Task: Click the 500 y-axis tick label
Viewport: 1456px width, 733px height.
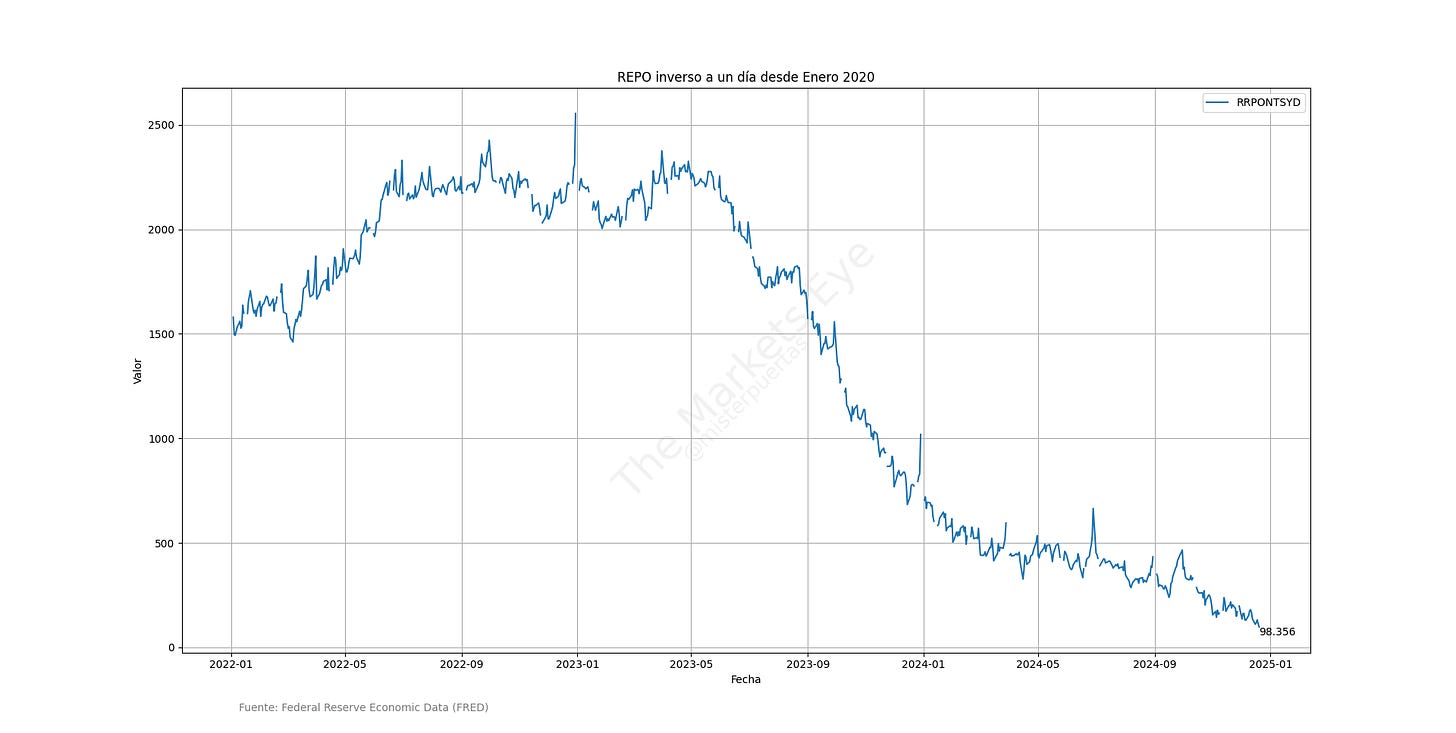Action: click(162, 543)
